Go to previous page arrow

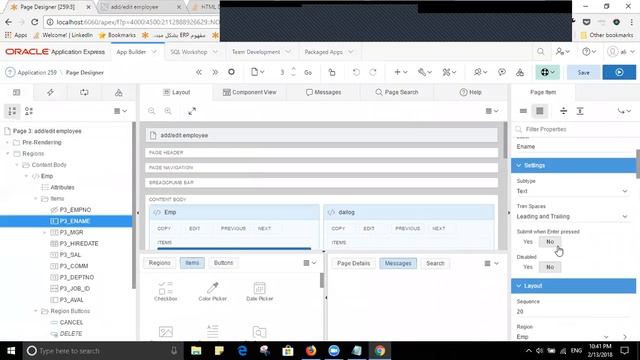[x=199, y=72]
